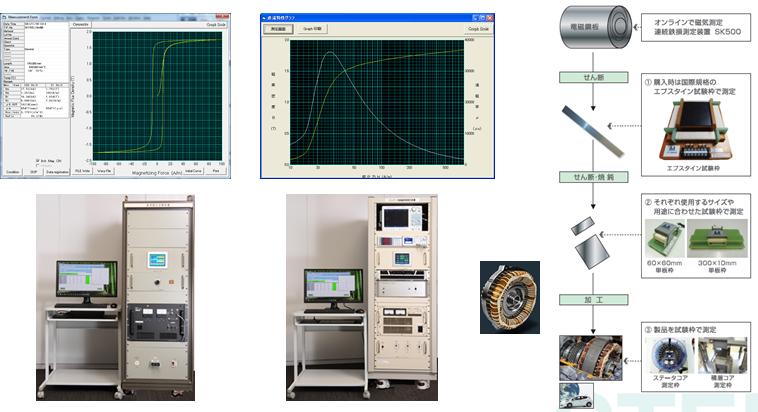Click the hysteresis loop B-H graph area
This screenshot has height=412, width=758.
coord(157,96)
